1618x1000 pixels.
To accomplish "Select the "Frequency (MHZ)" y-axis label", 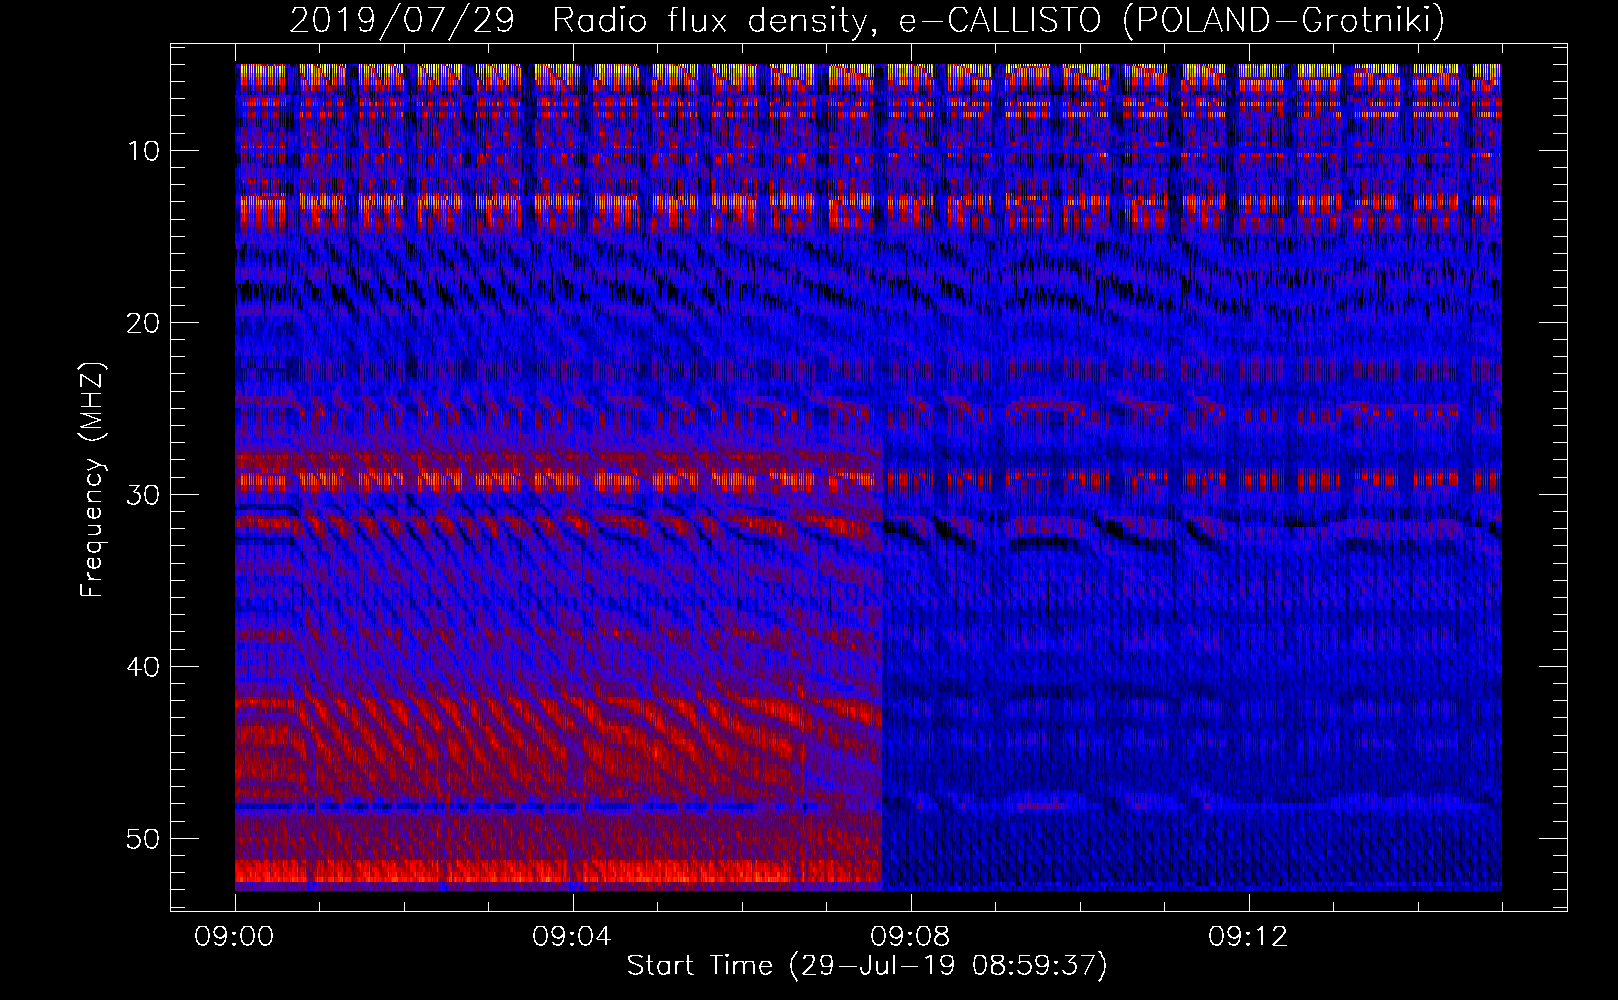I will (92, 479).
